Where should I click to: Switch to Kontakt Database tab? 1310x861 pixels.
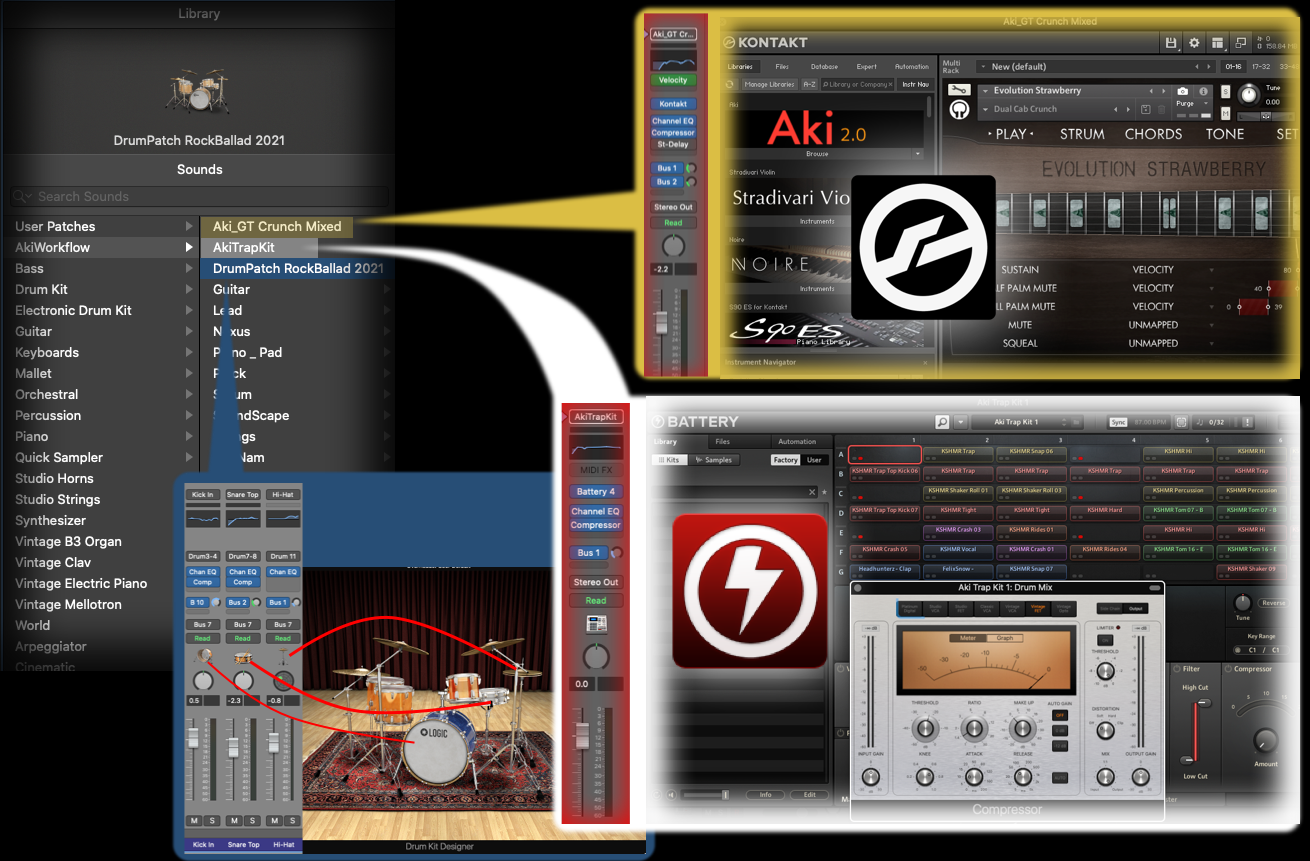824,67
